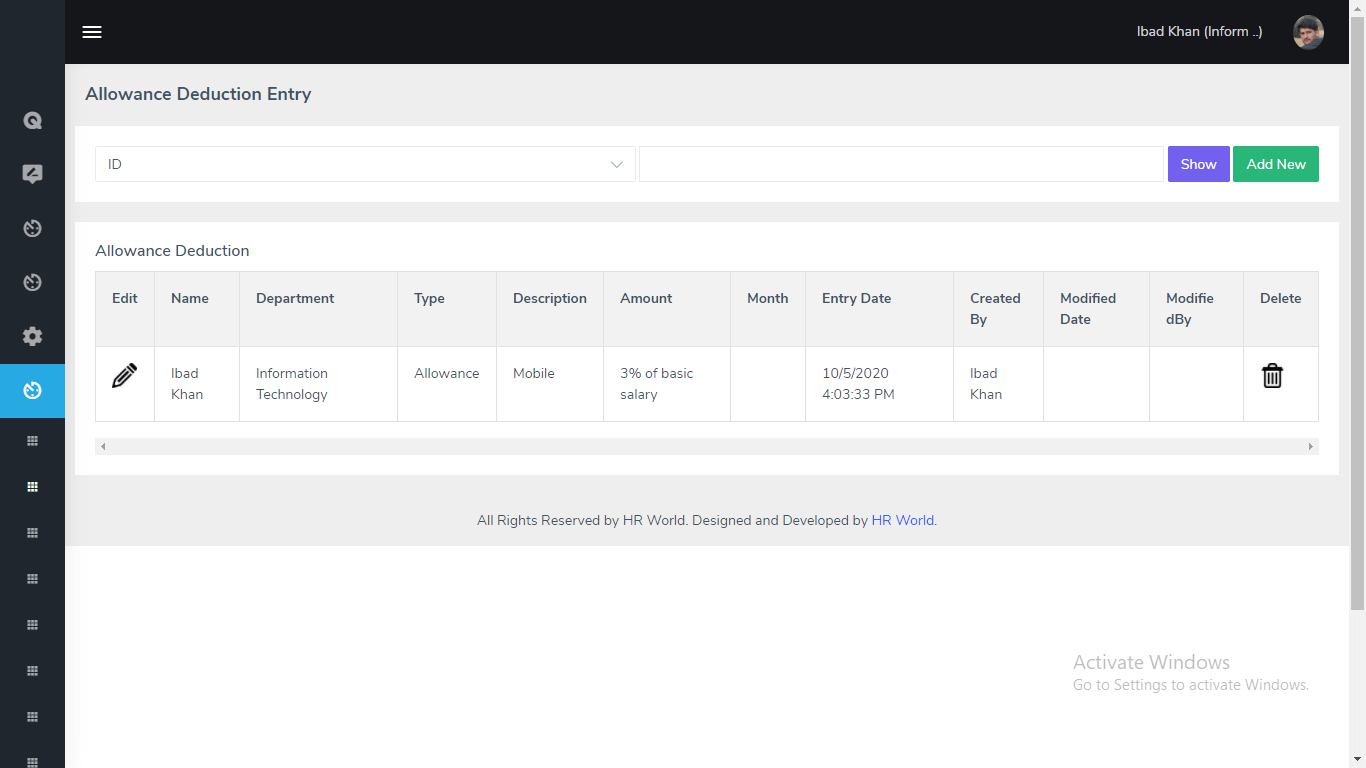Open the settings gear in sidebar
The image size is (1366, 768).
click(32, 336)
